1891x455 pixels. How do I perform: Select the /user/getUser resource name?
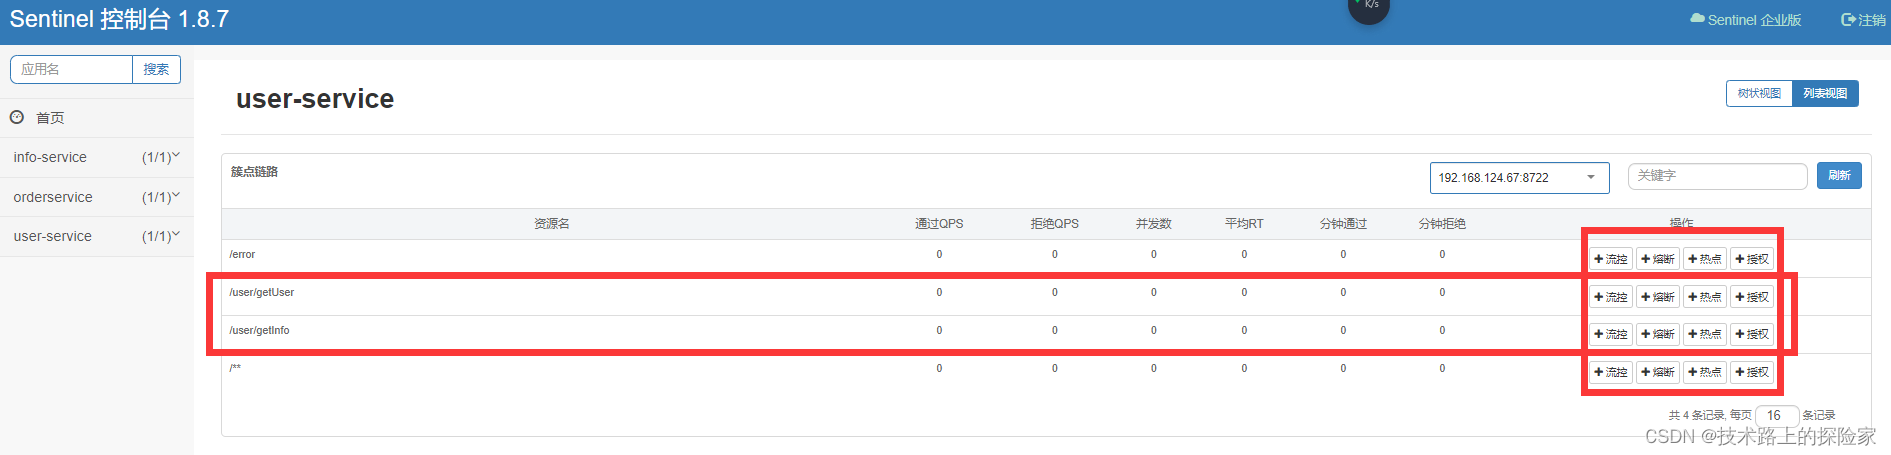[x=261, y=292]
